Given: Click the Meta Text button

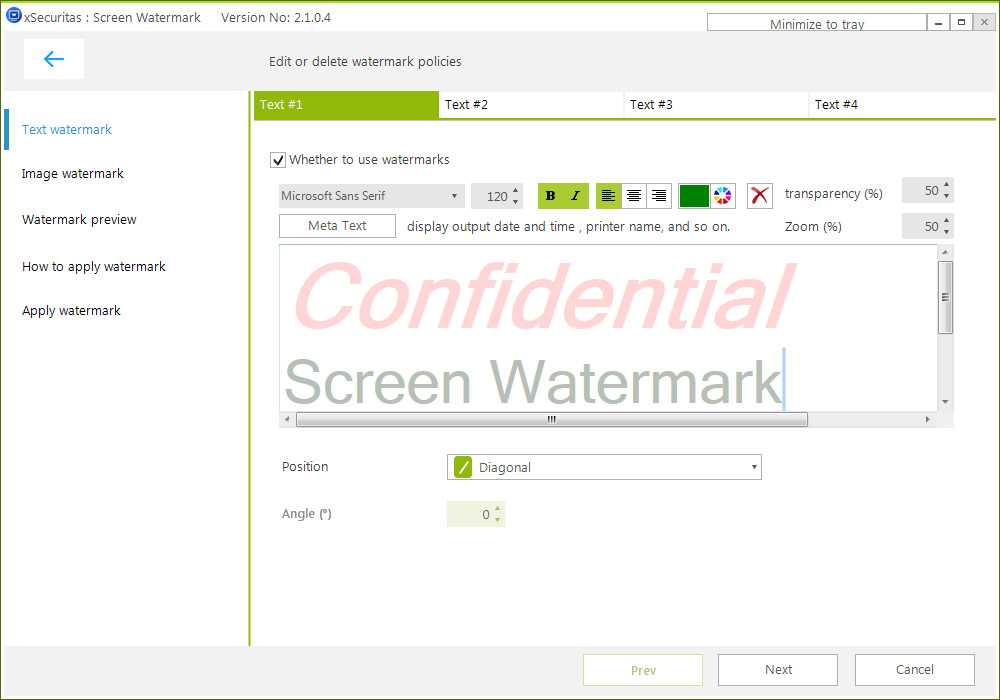Looking at the screenshot, I should [337, 226].
